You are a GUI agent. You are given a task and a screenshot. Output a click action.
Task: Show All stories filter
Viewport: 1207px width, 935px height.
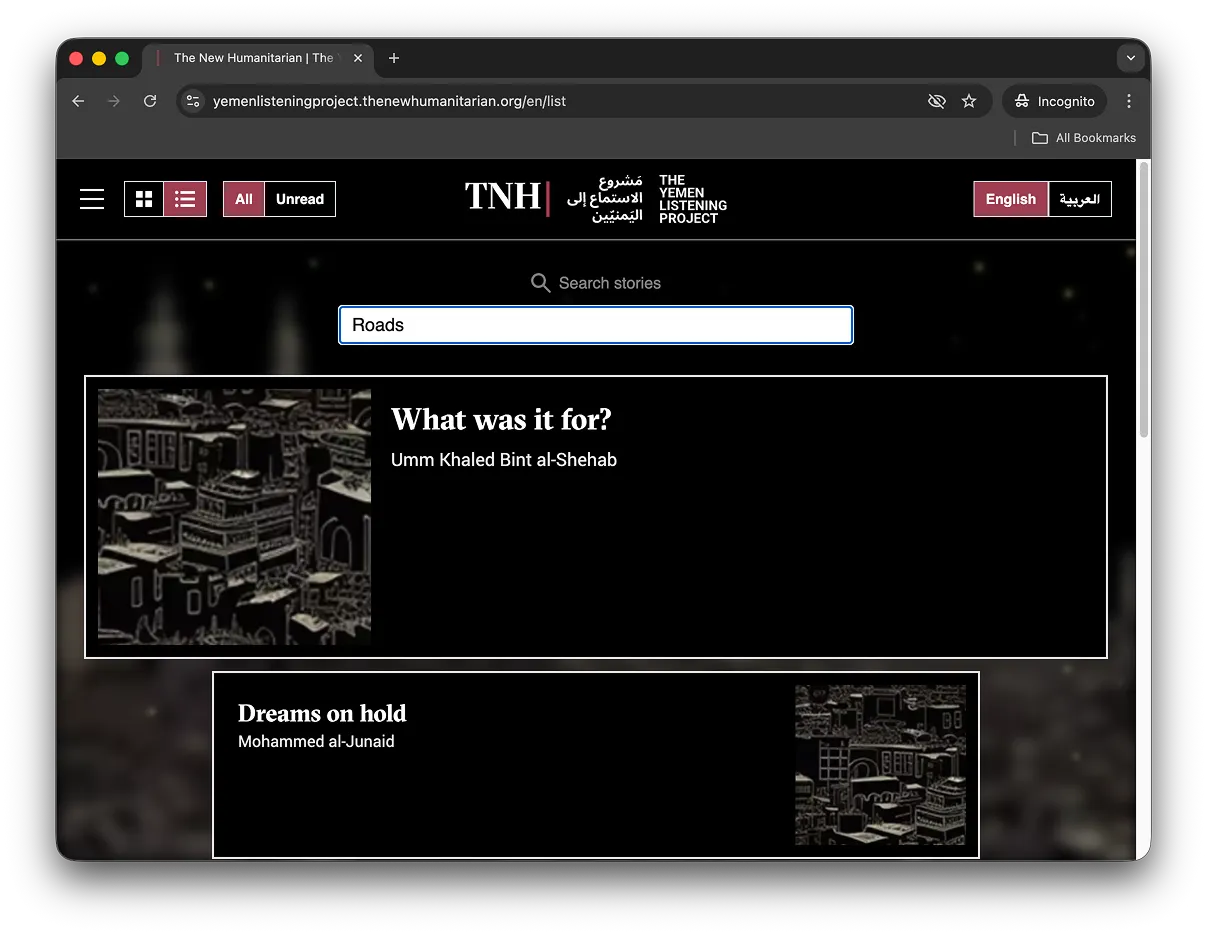coord(244,199)
